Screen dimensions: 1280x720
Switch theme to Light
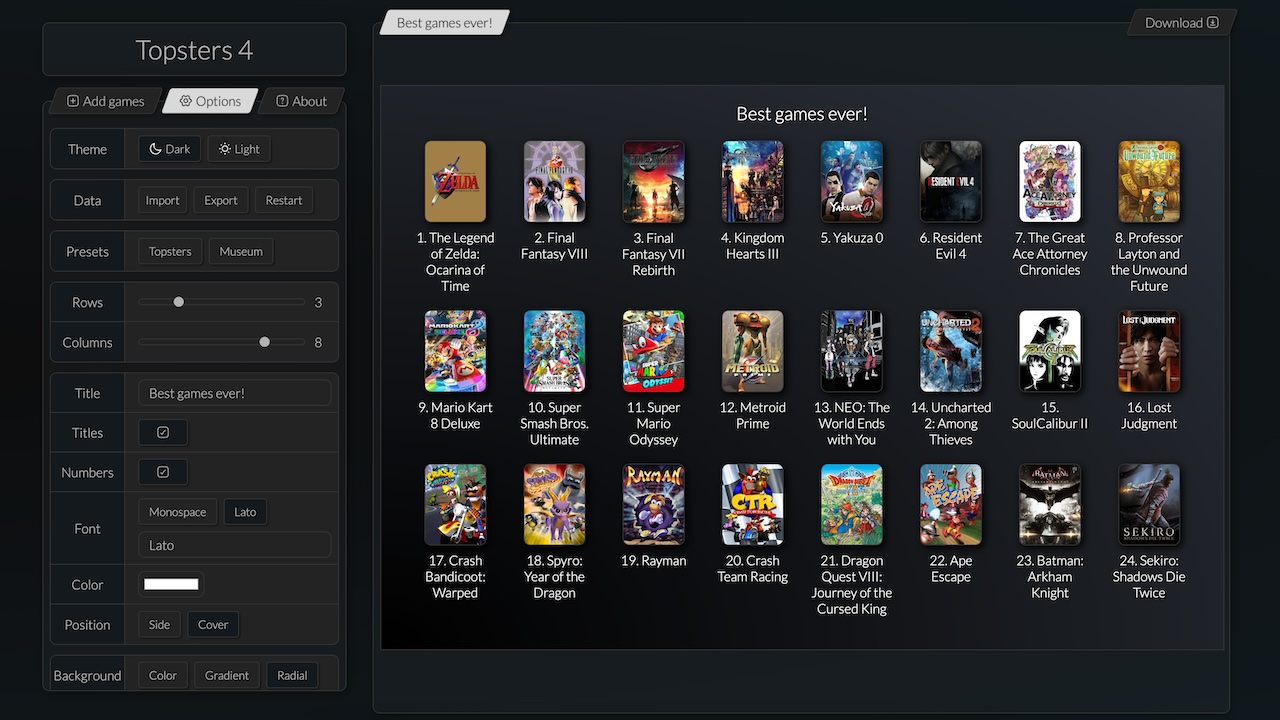tap(239, 149)
